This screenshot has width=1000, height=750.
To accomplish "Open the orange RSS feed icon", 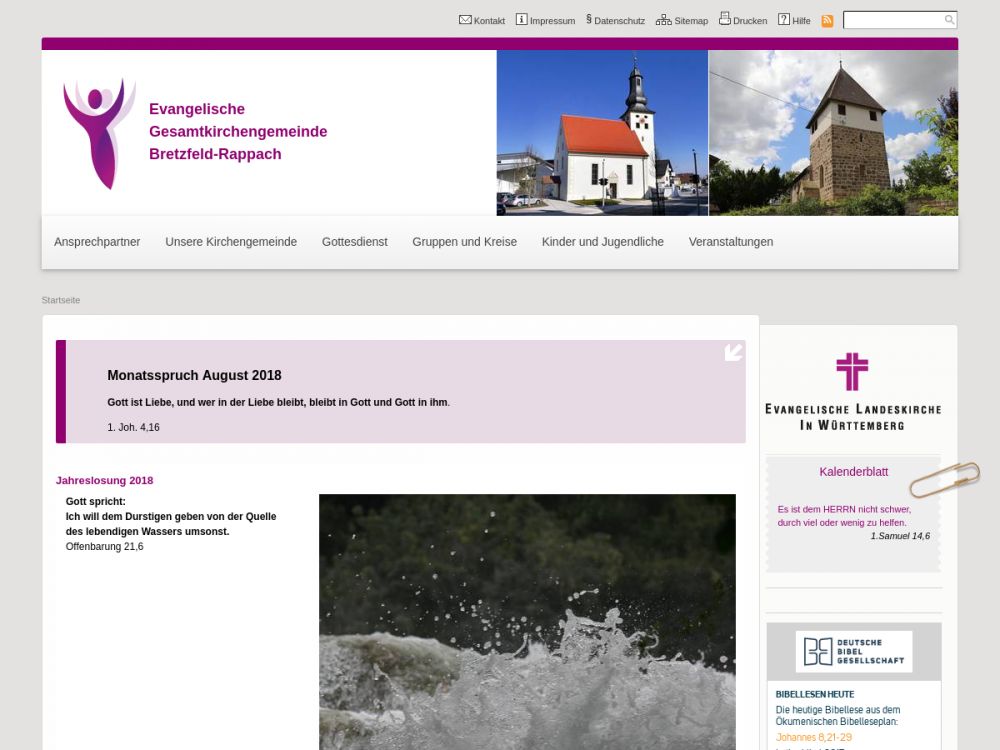I will click(x=827, y=21).
